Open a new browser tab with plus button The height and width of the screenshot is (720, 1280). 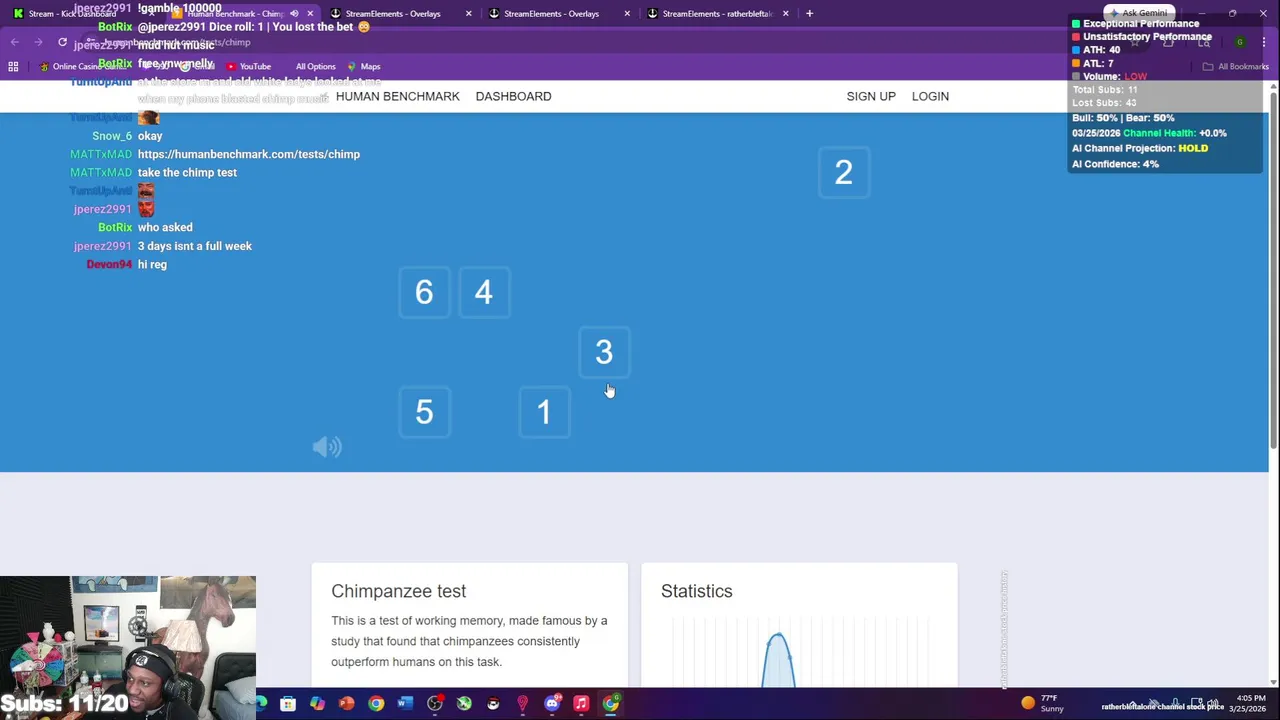click(809, 14)
